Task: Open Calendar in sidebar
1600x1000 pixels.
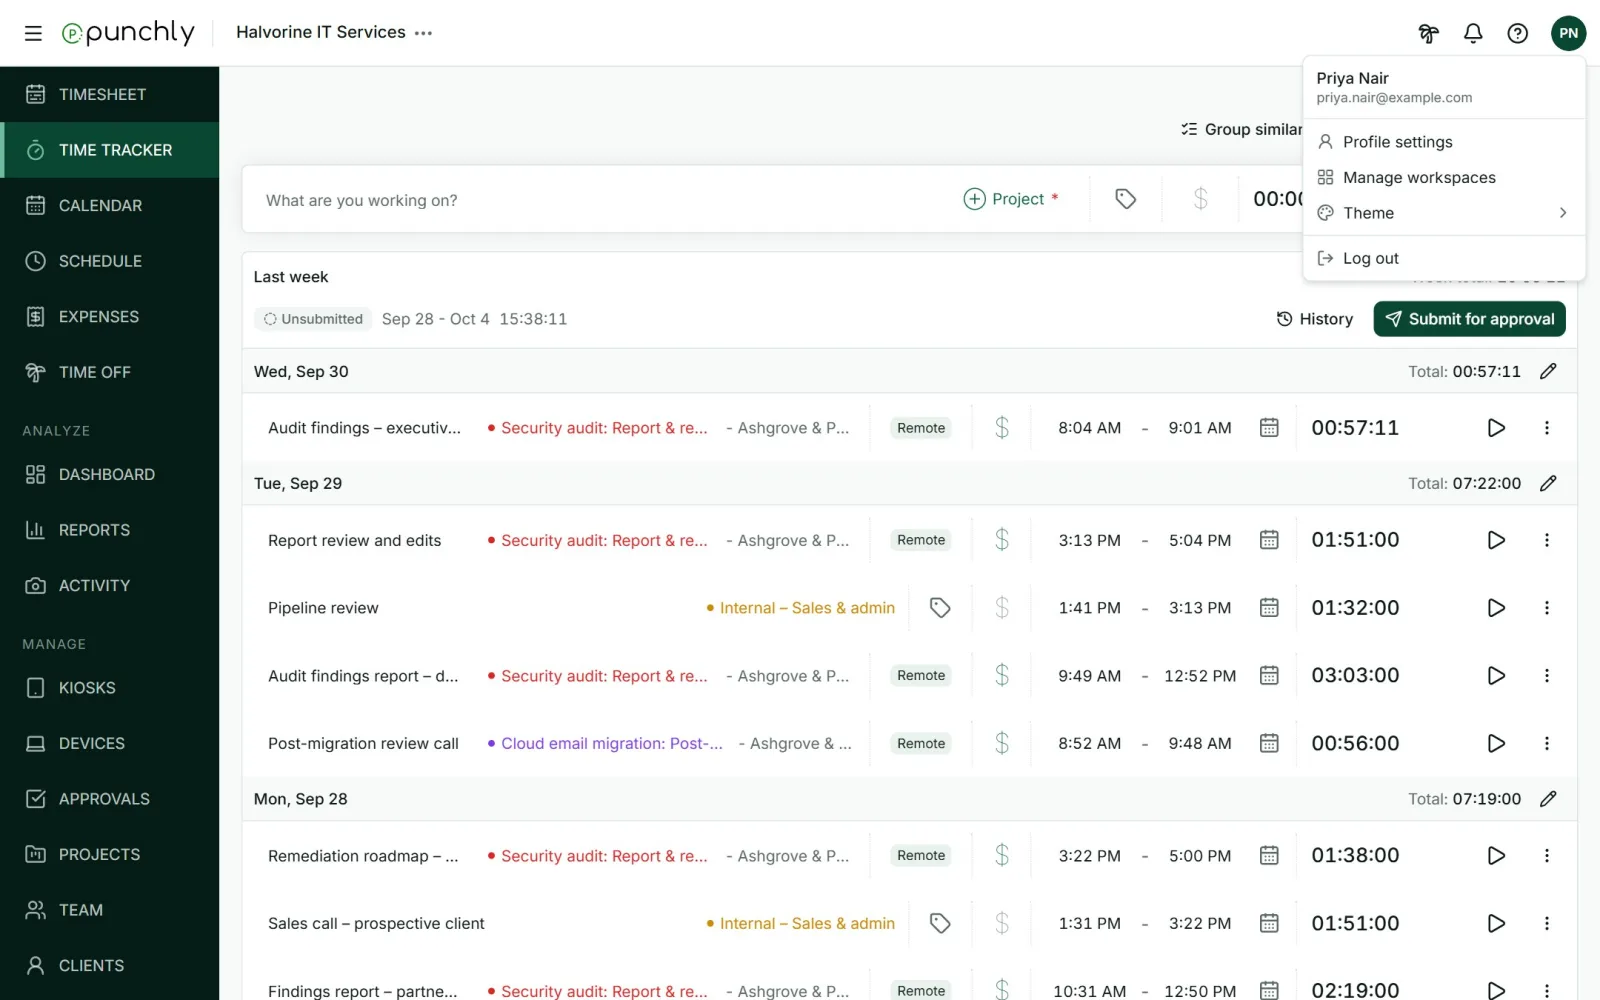Action: (x=110, y=205)
